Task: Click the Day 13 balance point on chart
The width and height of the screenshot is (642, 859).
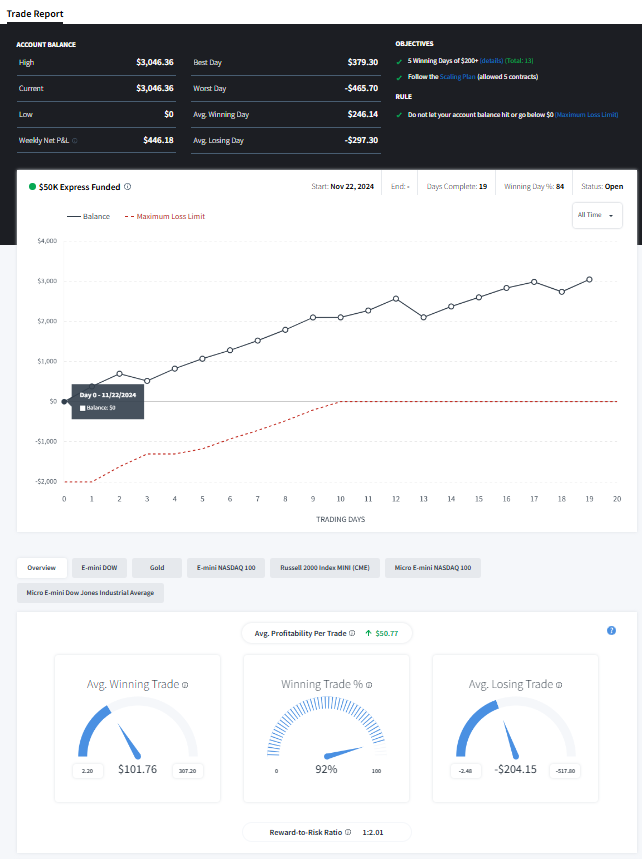Action: pyautogui.click(x=423, y=317)
